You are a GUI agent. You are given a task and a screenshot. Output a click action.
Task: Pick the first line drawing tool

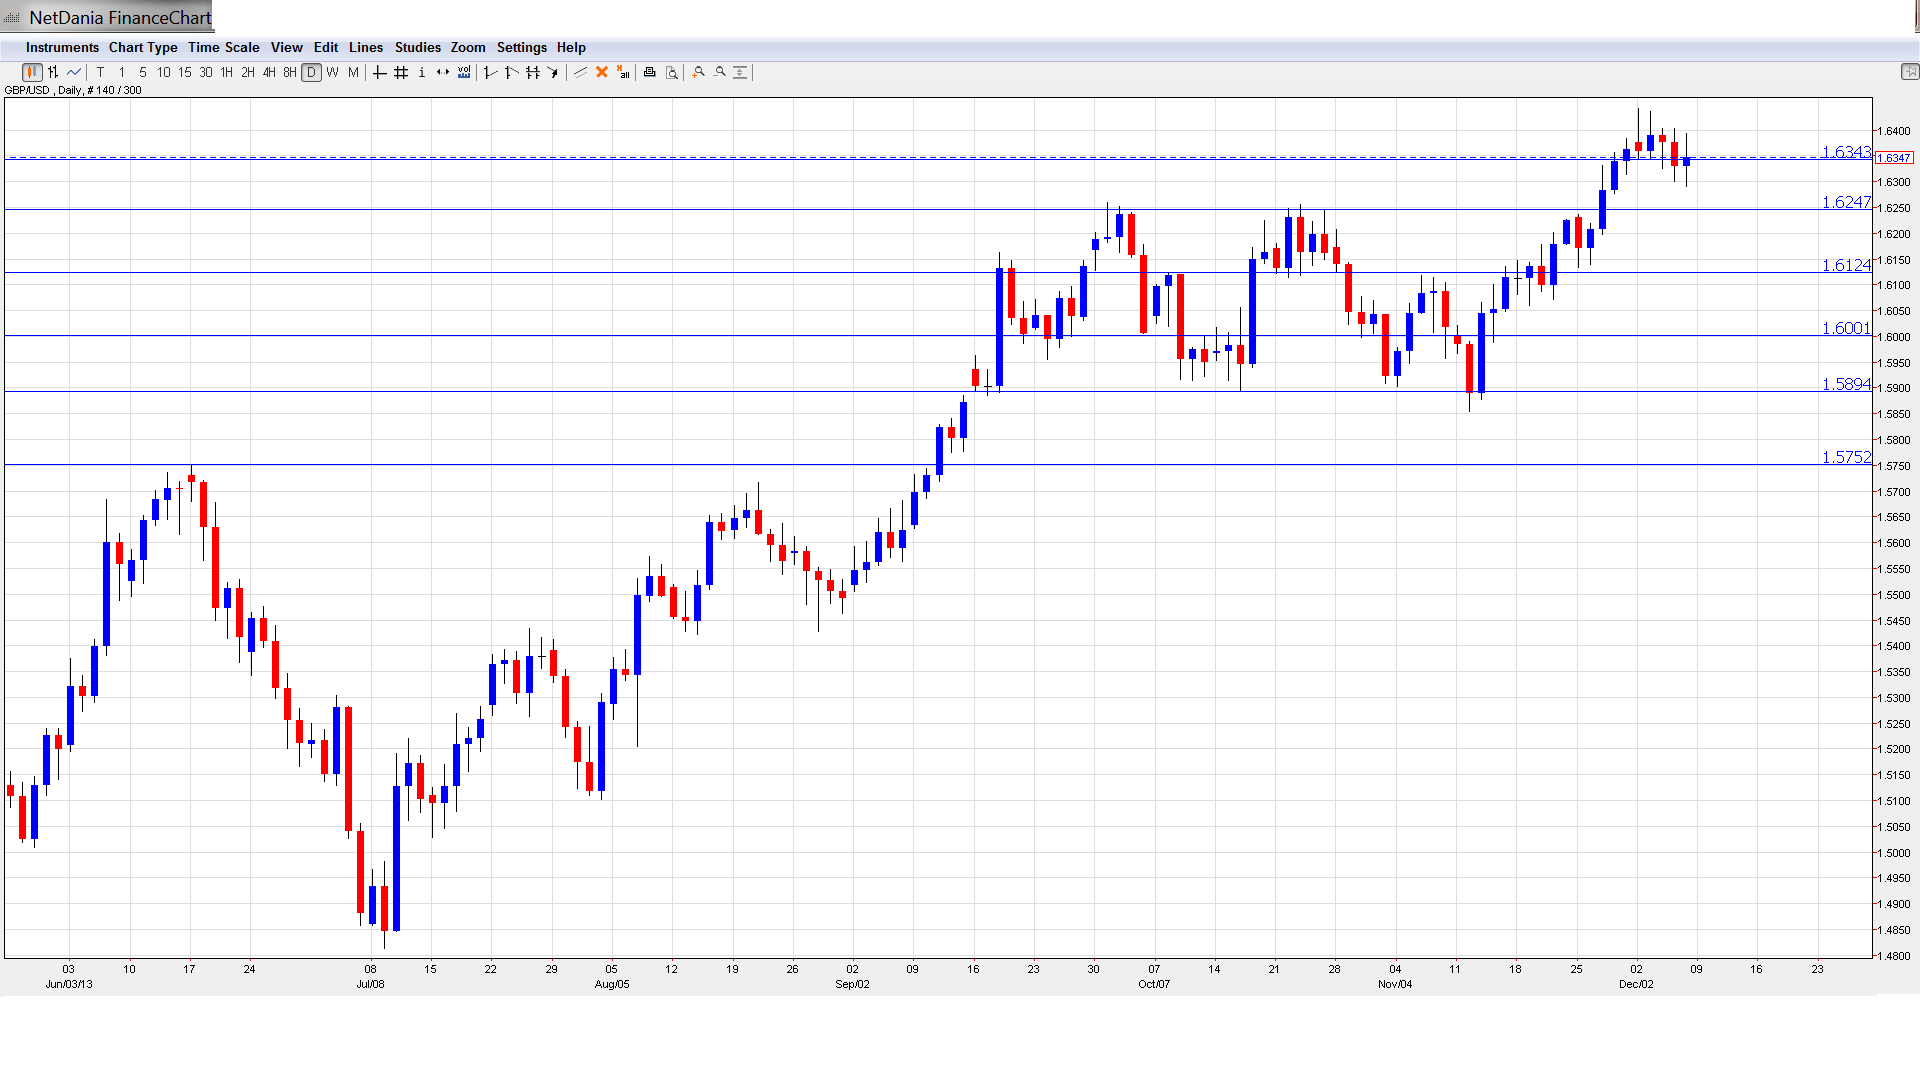pyautogui.click(x=490, y=72)
